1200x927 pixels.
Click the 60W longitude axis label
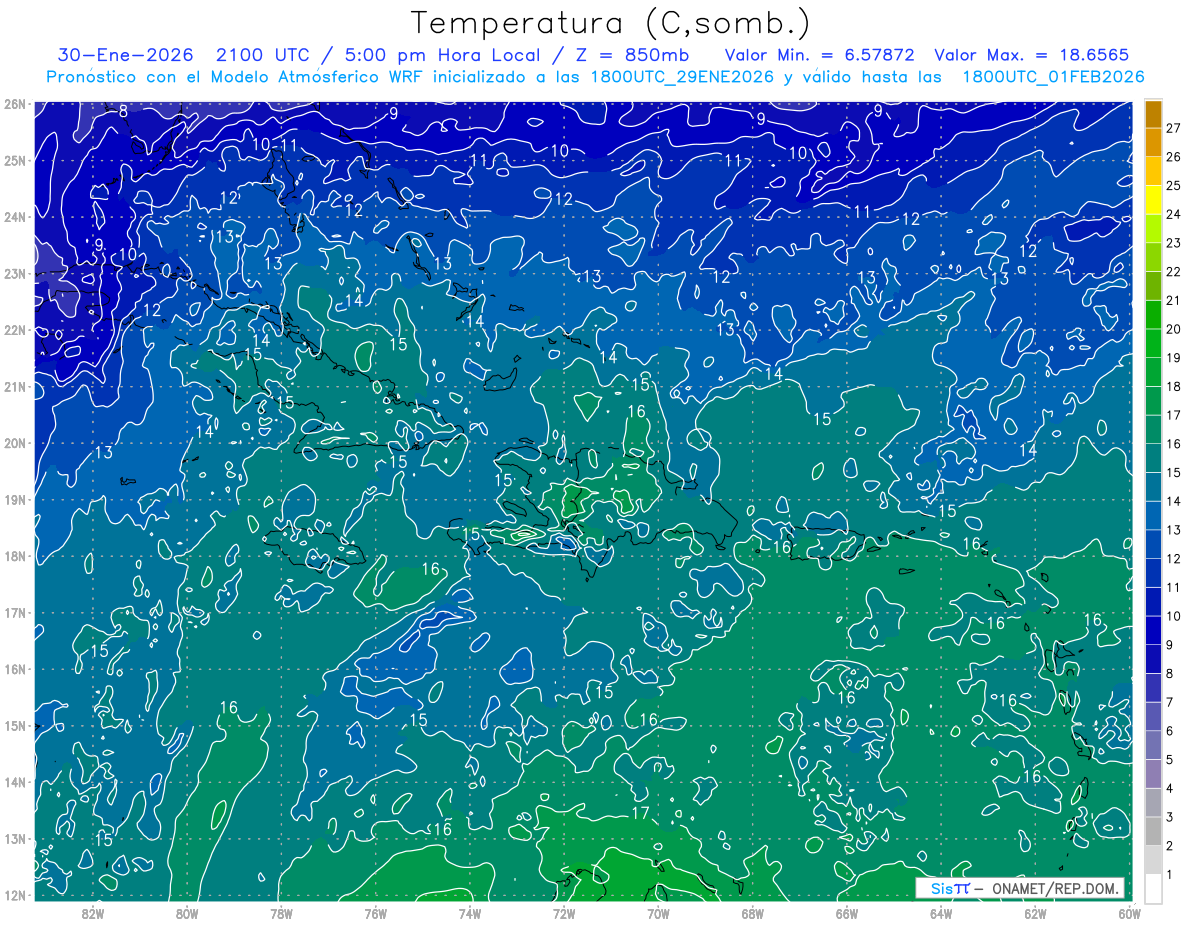1128,913
